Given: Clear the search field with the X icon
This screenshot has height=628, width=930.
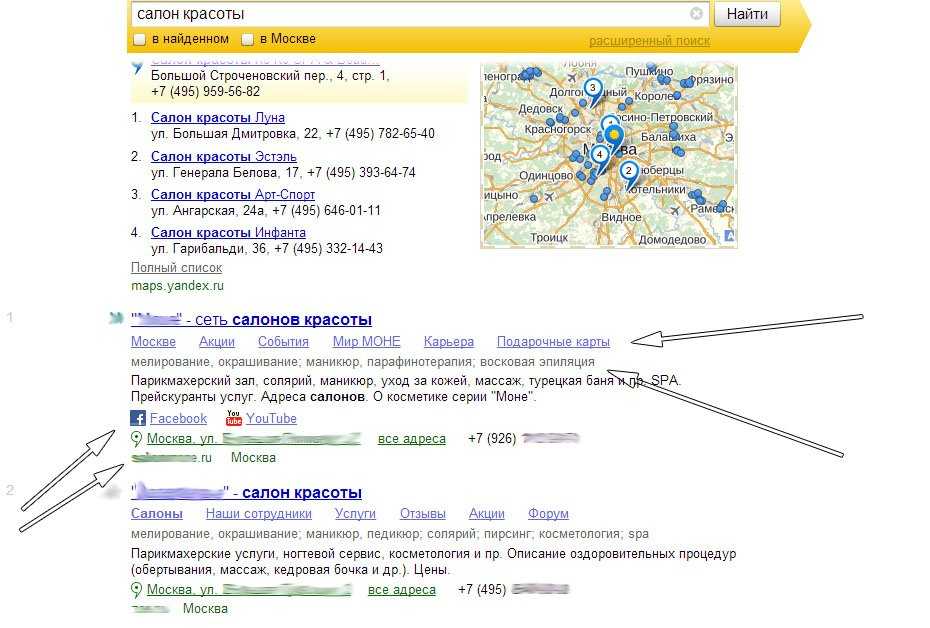Looking at the screenshot, I should [697, 14].
